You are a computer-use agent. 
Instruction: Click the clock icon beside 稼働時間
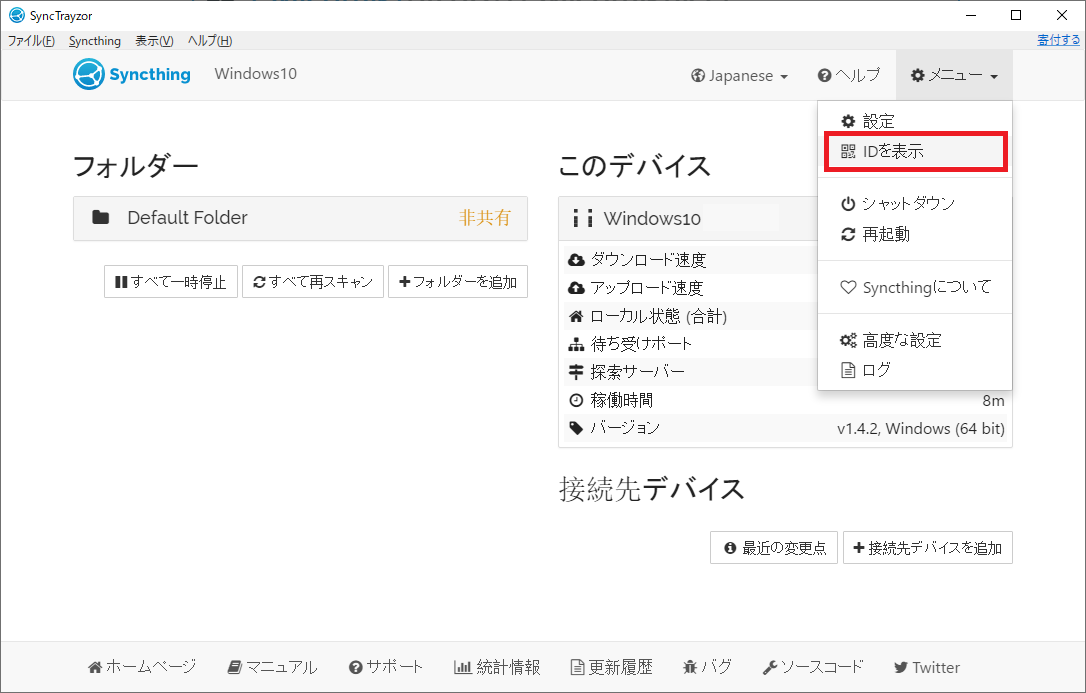pyautogui.click(x=576, y=400)
